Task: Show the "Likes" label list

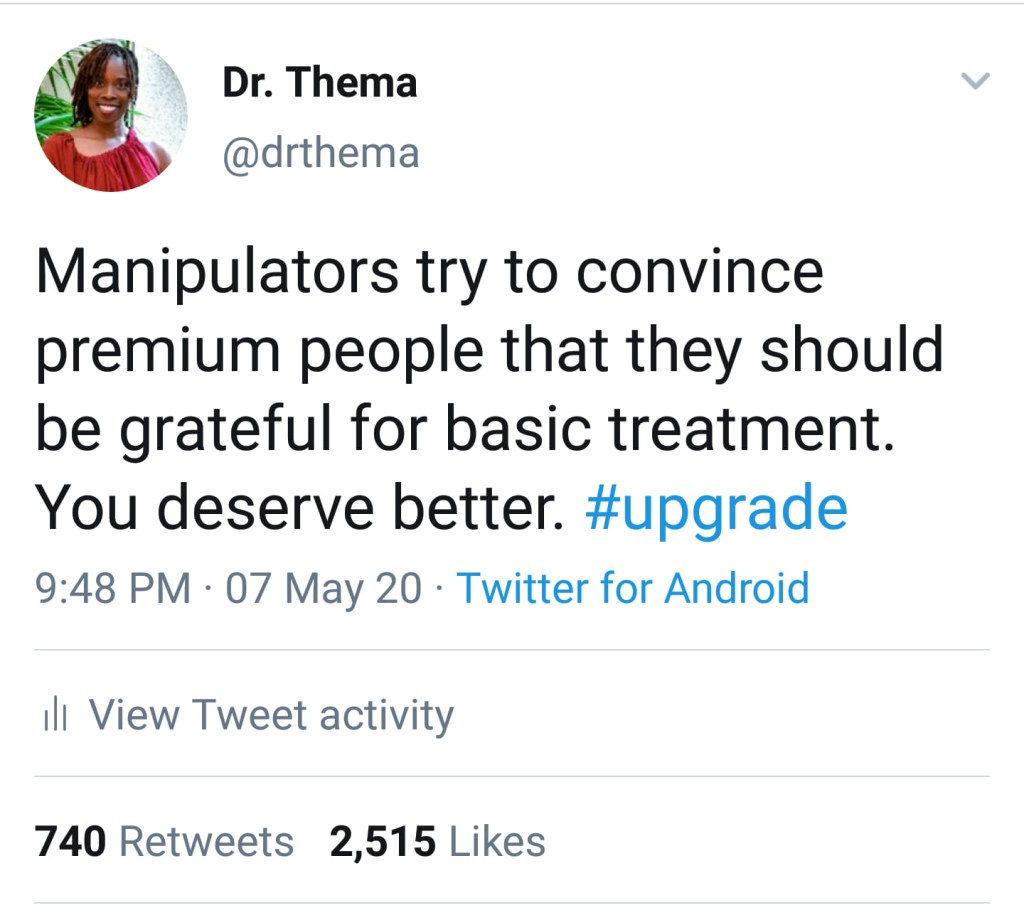Action: click(497, 842)
